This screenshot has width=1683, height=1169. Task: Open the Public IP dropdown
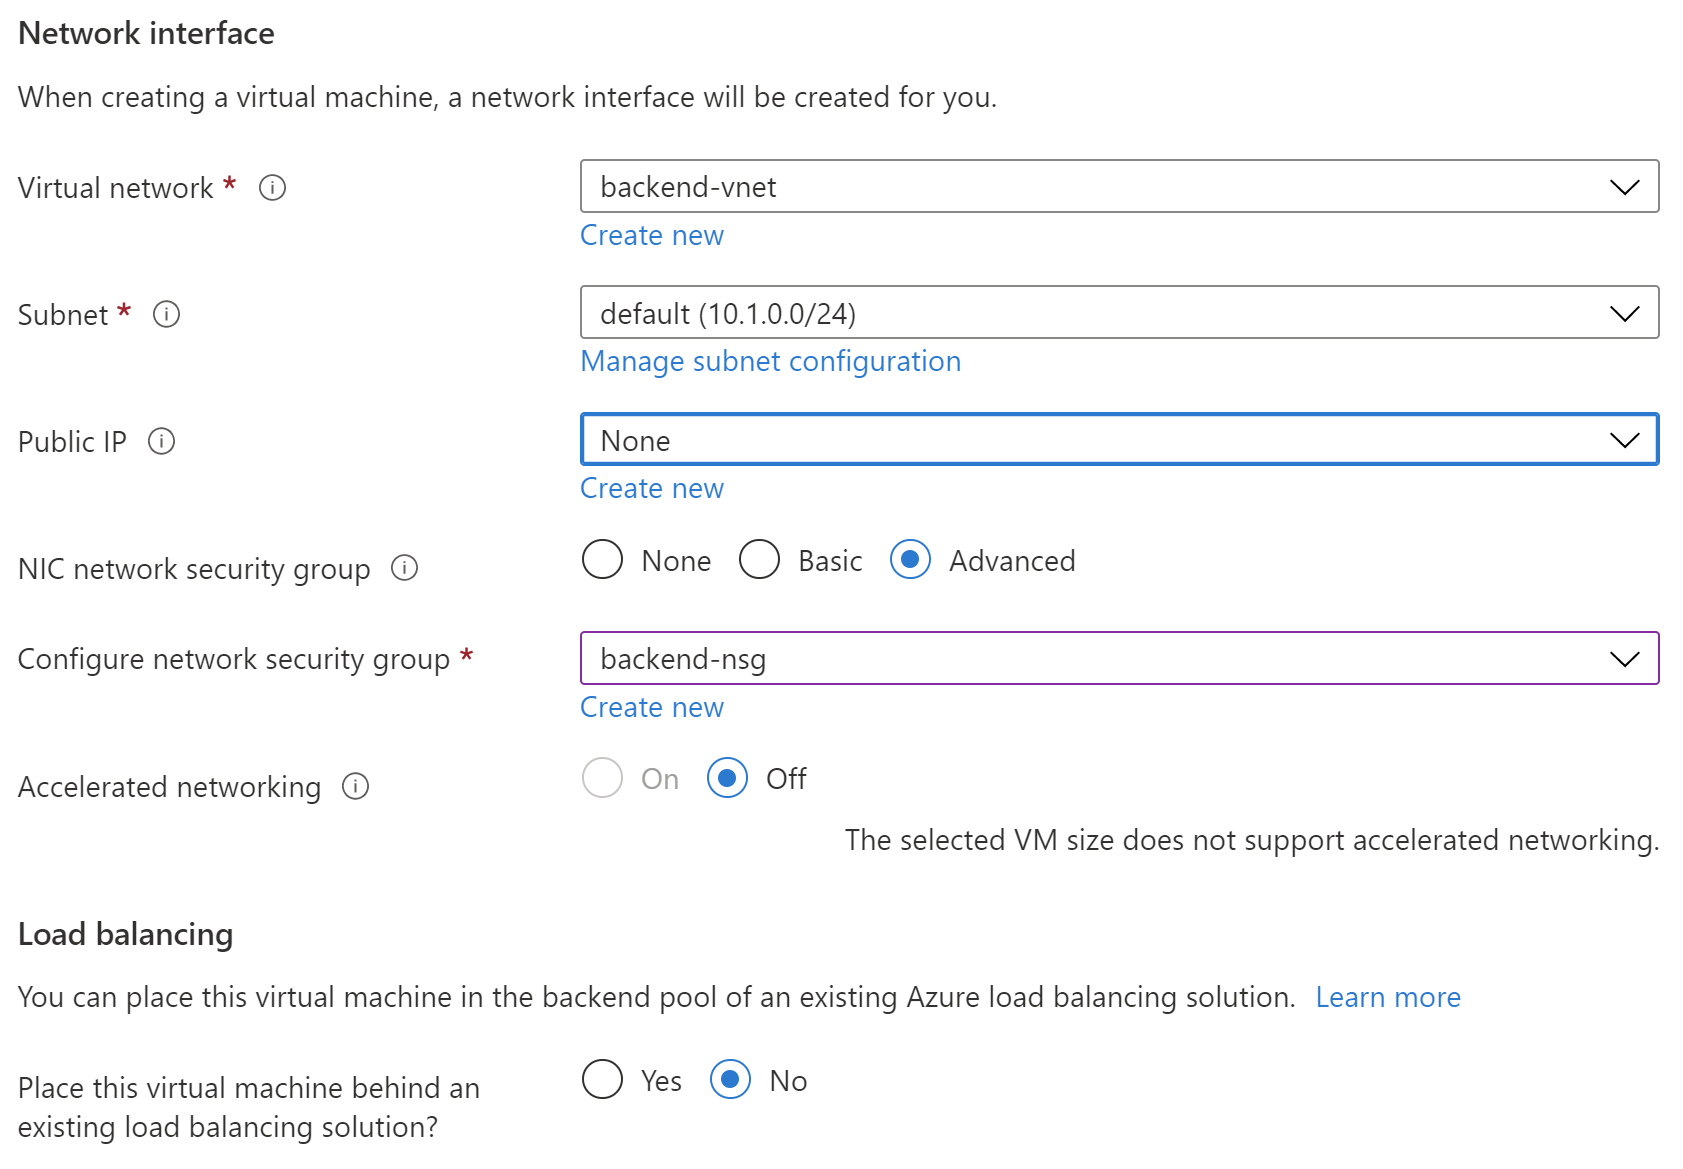coord(1625,439)
